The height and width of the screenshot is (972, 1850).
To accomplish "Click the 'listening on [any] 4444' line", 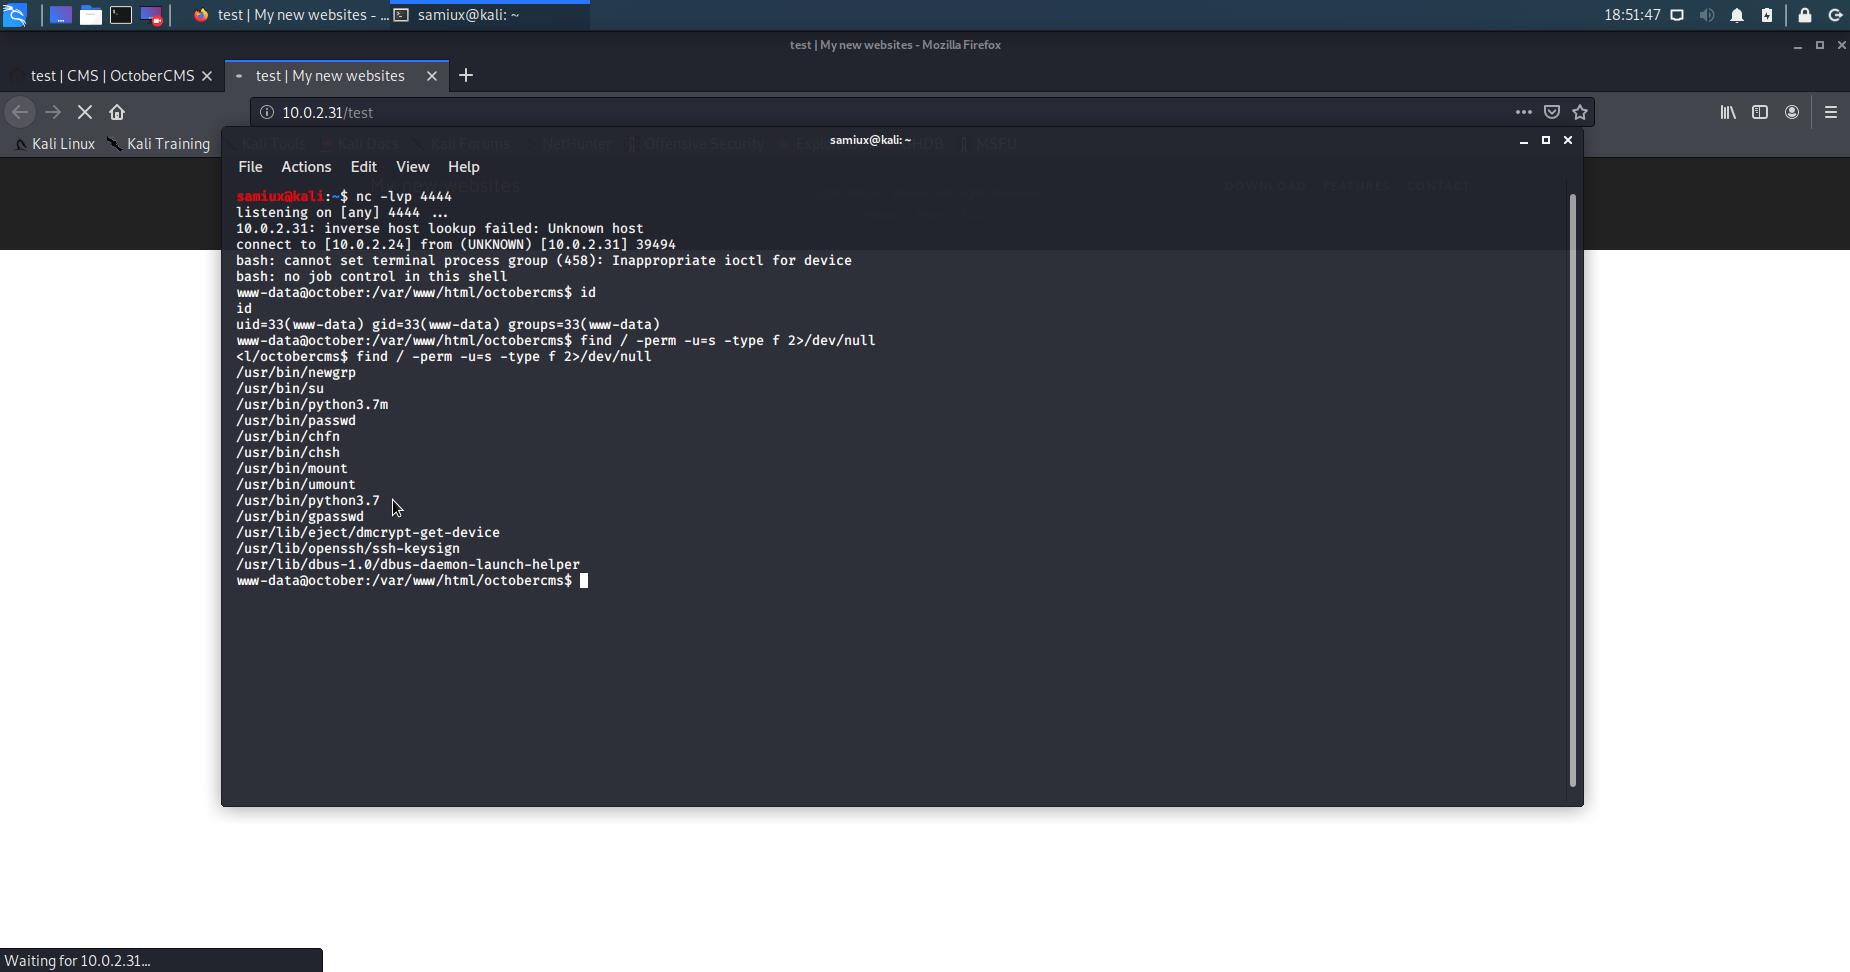I will 342,212.
